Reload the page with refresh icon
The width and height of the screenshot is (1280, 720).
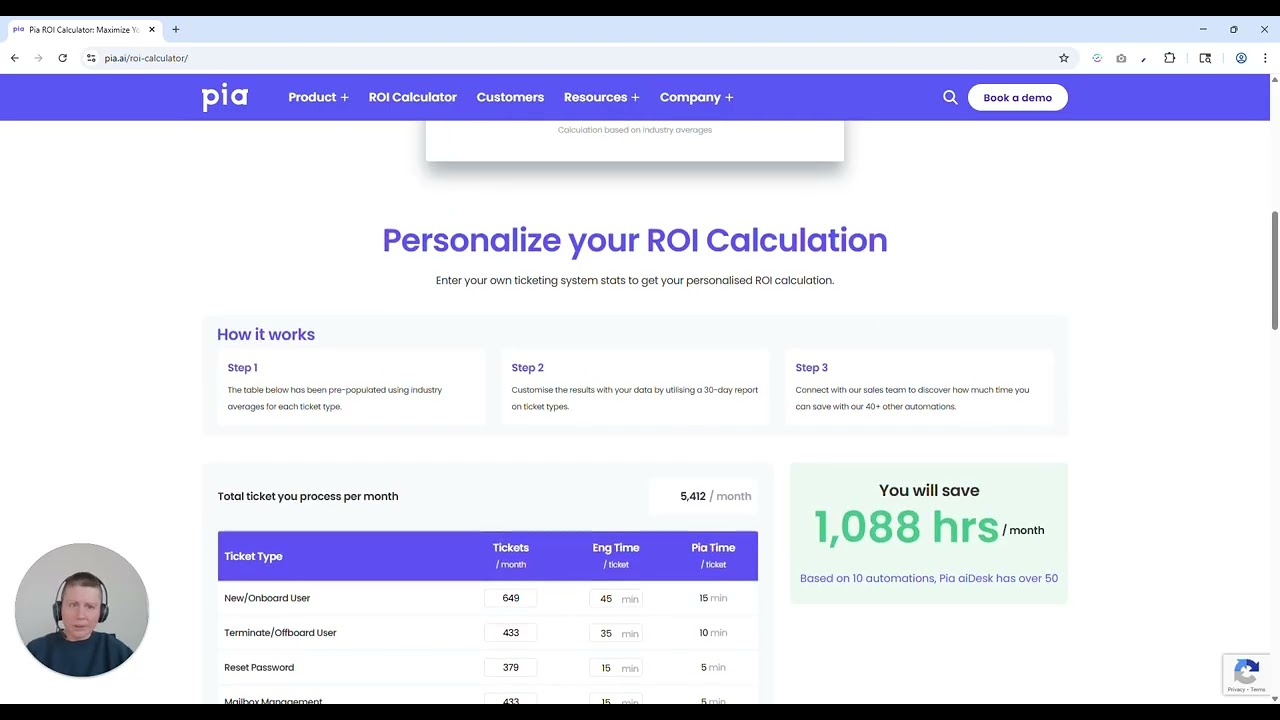click(62, 58)
